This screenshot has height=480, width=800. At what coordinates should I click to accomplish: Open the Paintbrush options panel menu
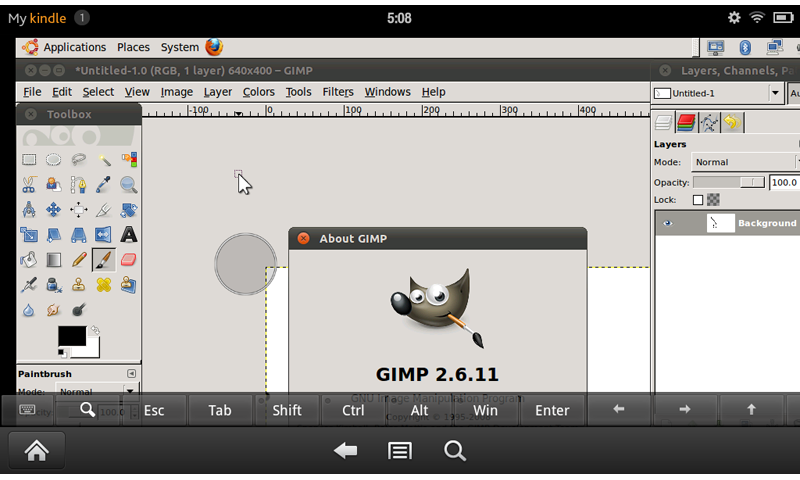[131, 373]
